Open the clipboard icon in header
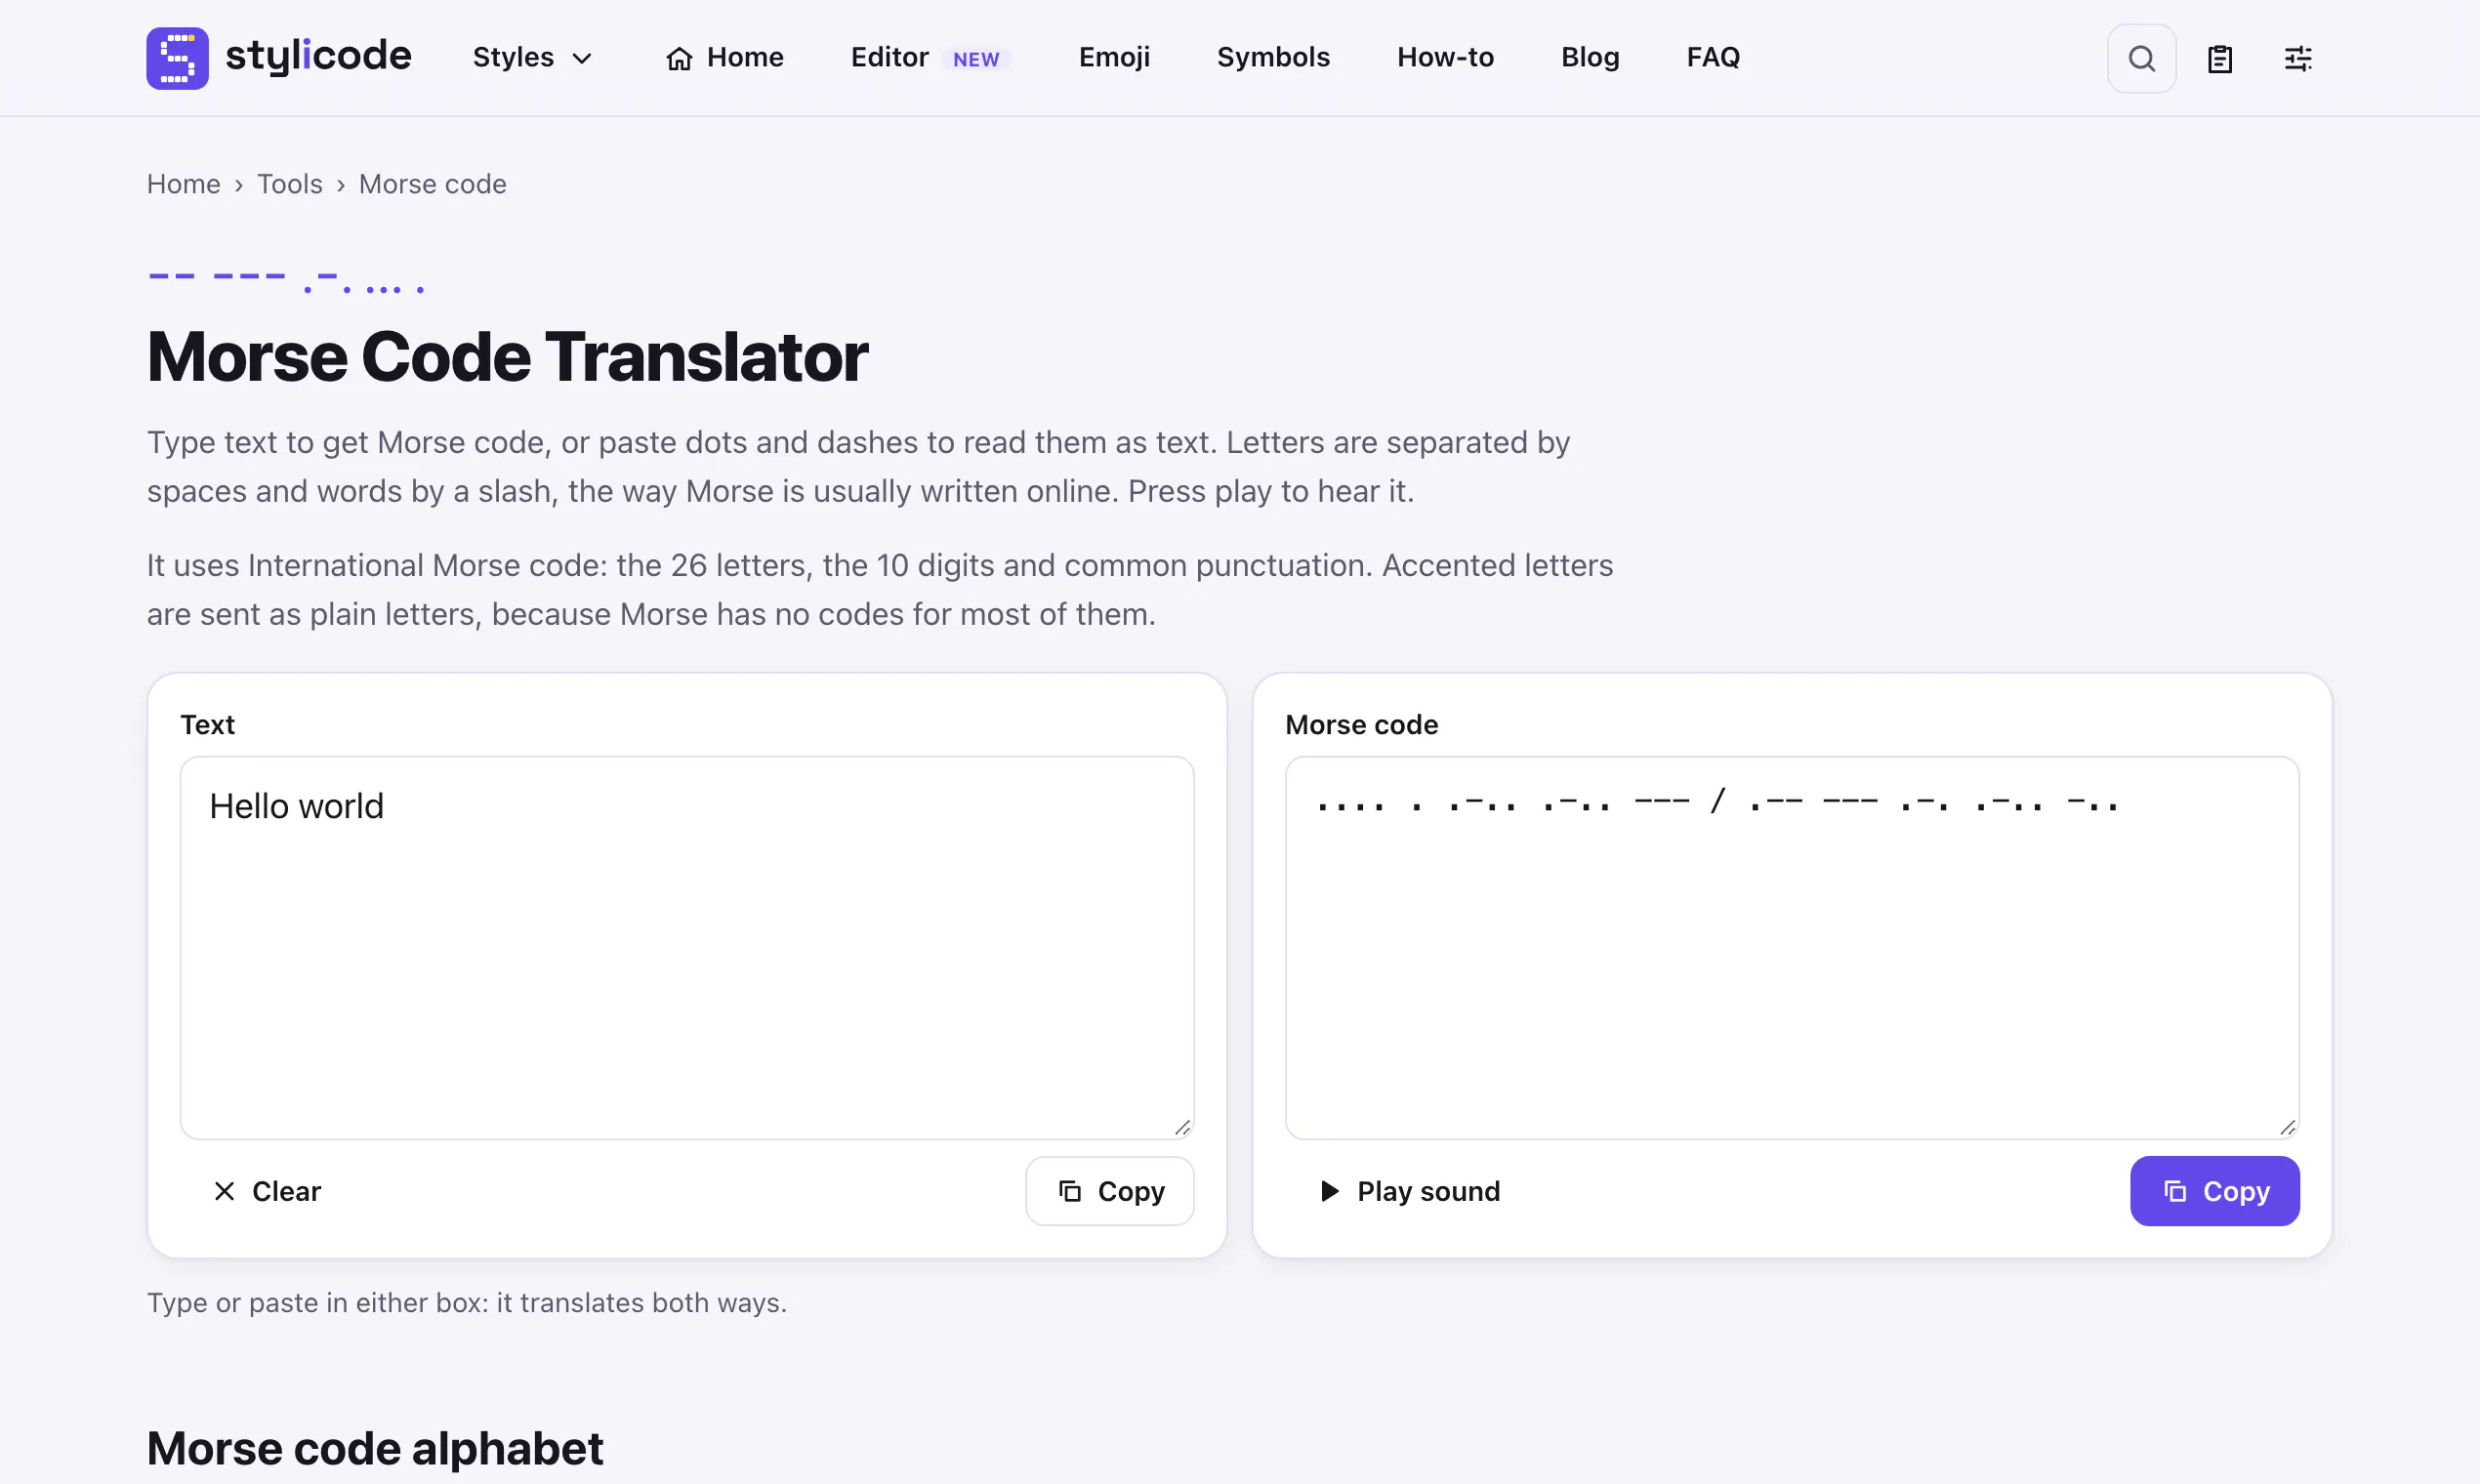 point(2219,59)
